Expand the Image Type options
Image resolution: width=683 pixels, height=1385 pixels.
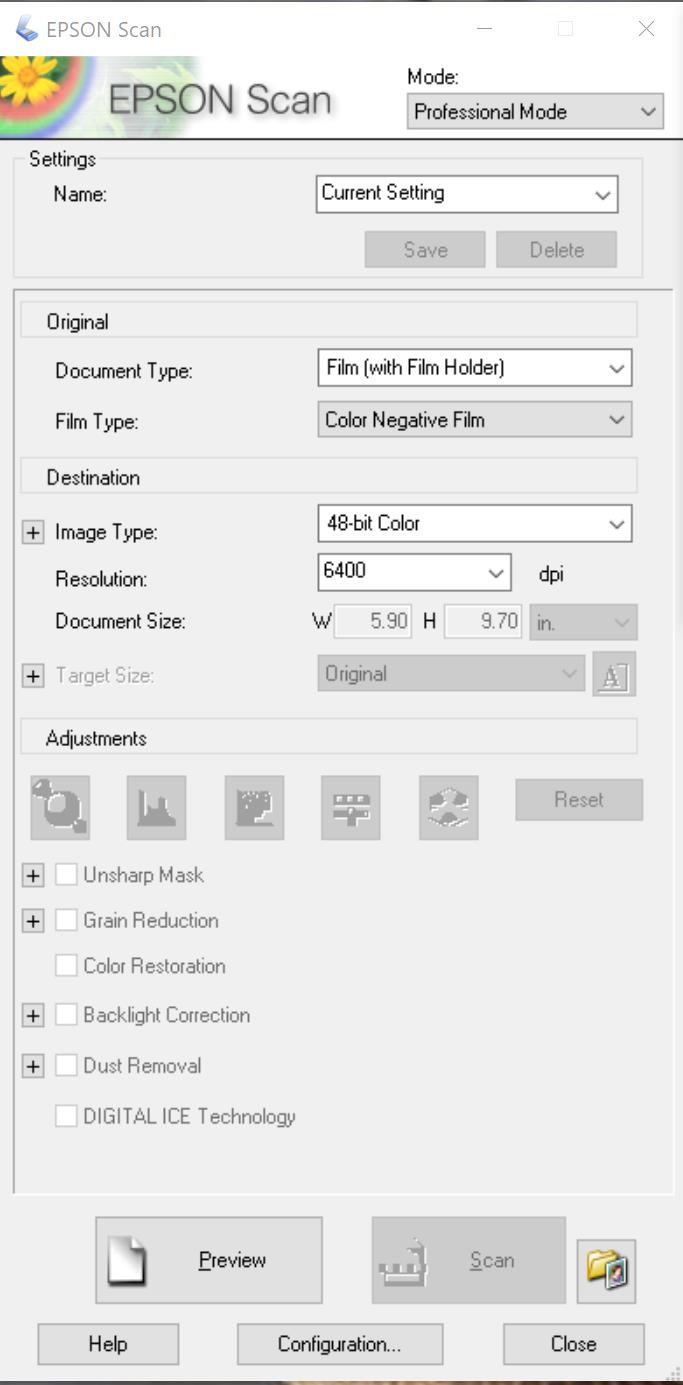click(x=33, y=533)
